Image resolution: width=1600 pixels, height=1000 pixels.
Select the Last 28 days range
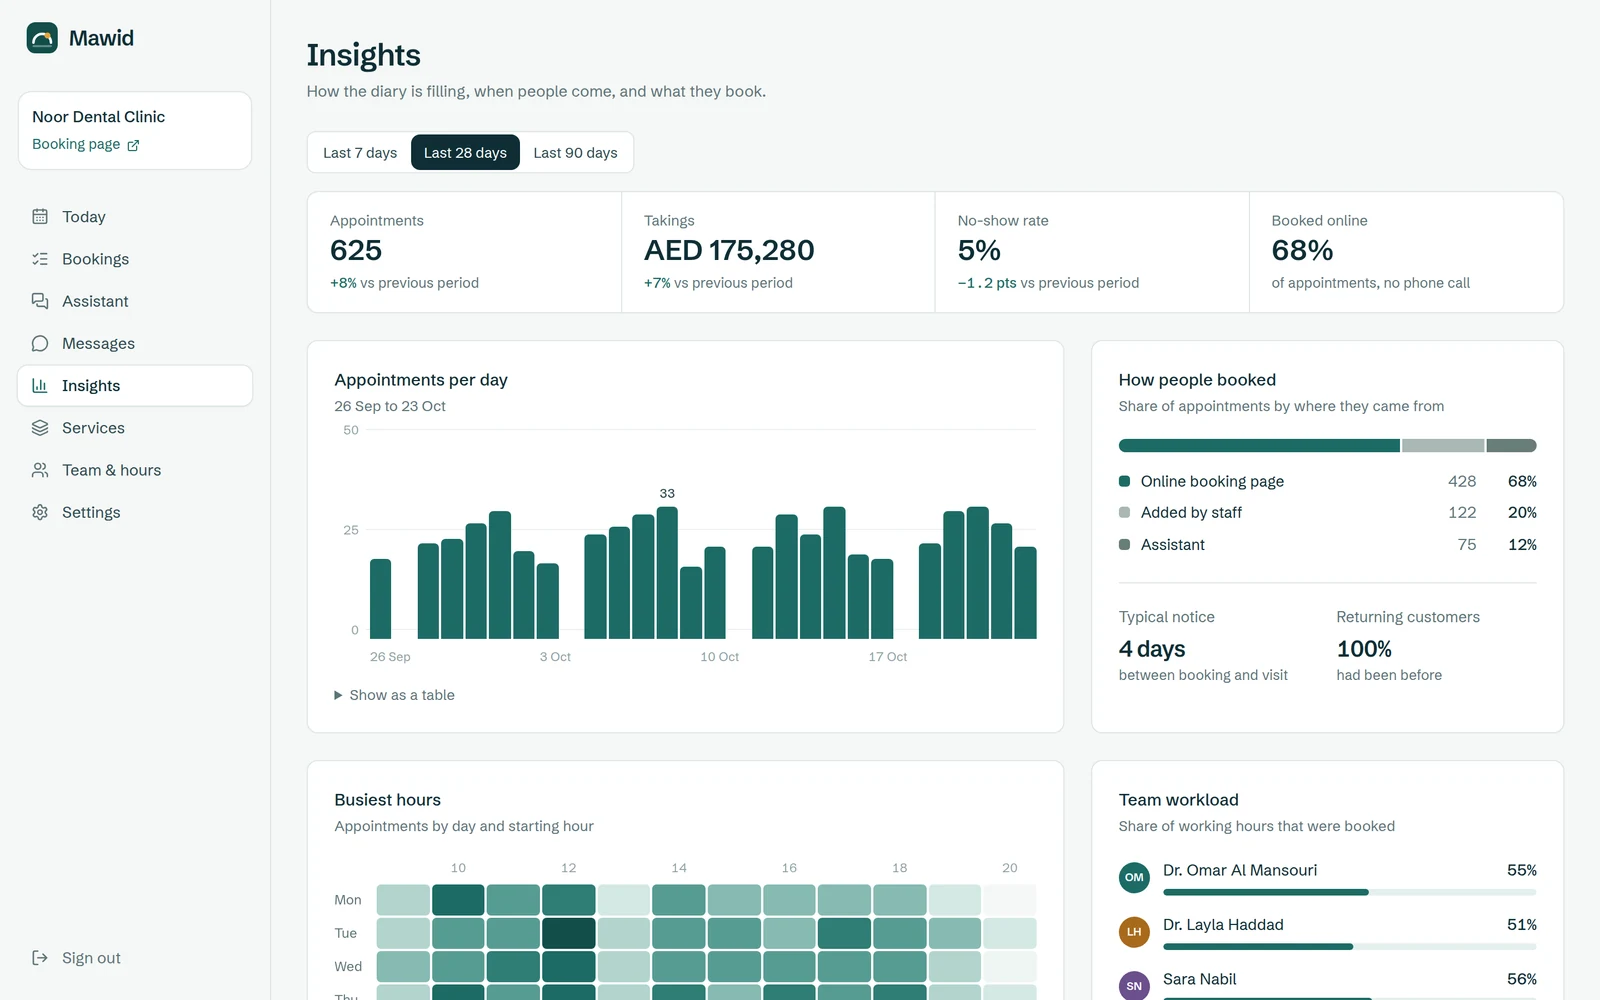point(465,152)
